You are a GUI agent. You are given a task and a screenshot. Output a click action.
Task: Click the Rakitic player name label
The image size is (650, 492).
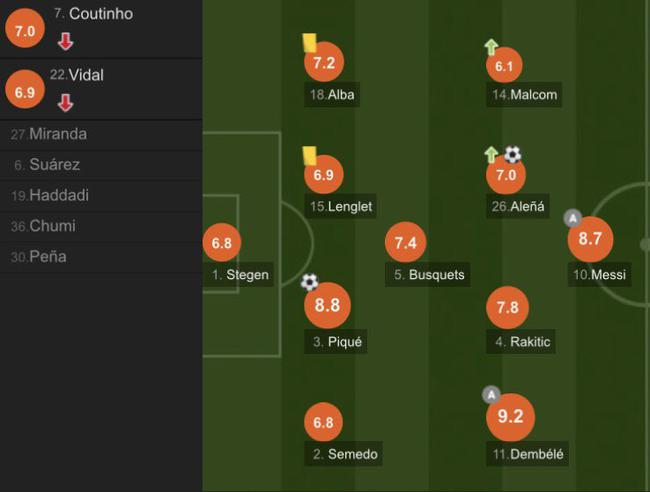pyautogui.click(x=530, y=342)
